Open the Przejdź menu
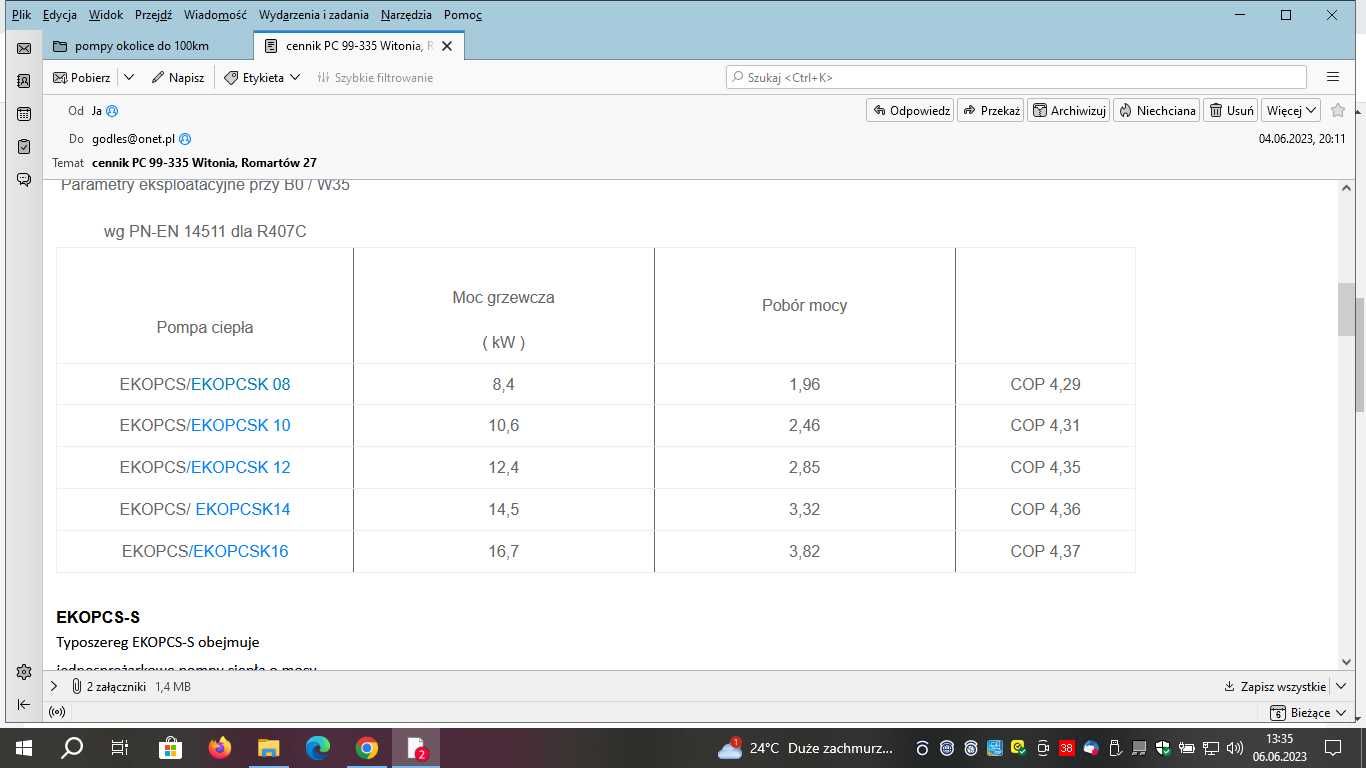 153,15
